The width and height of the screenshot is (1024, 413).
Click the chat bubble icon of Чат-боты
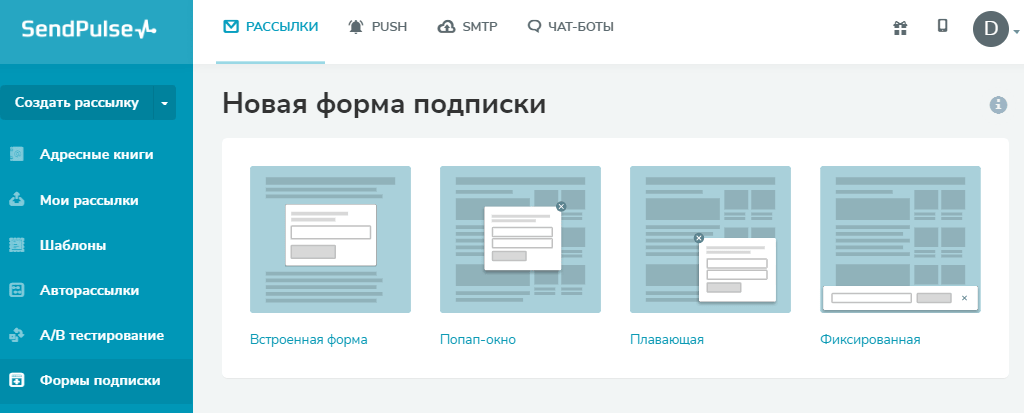[534, 27]
